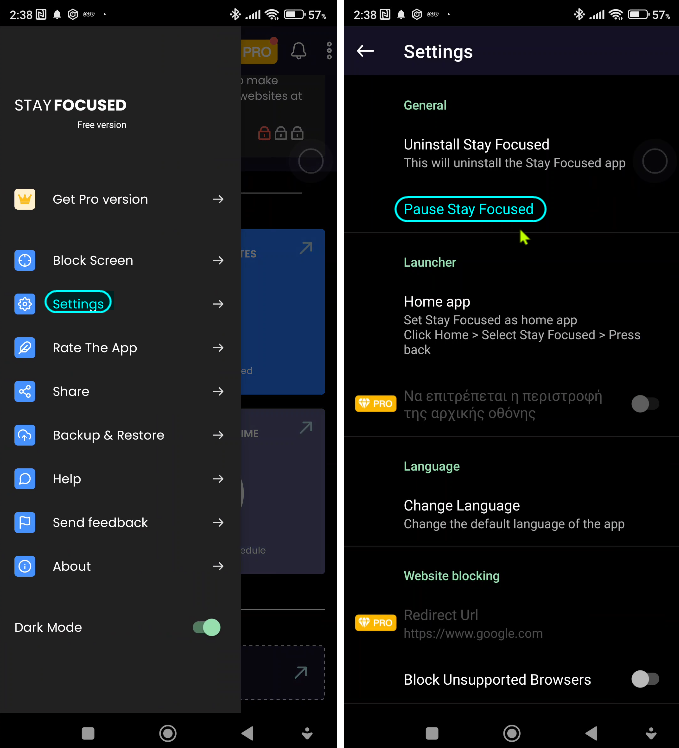Open arrow next to Backup & Restore
This screenshot has width=679, height=748.
pyautogui.click(x=218, y=435)
